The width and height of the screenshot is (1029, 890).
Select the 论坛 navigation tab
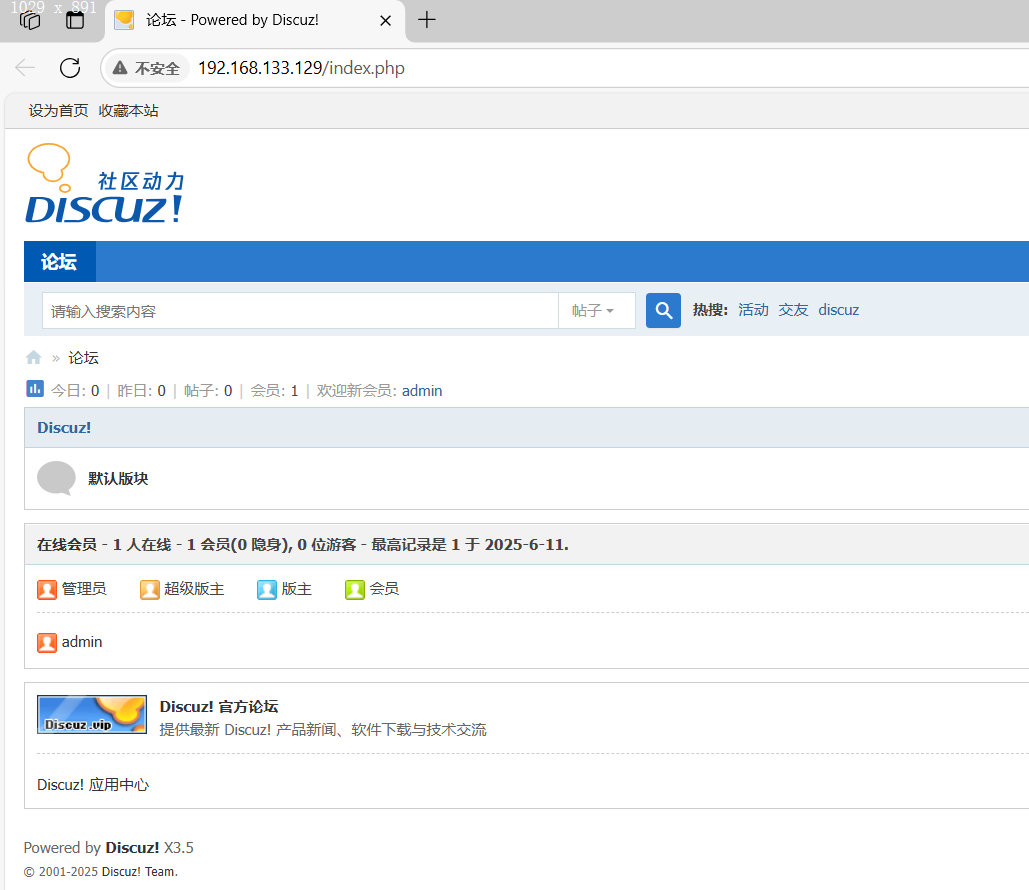pos(60,262)
